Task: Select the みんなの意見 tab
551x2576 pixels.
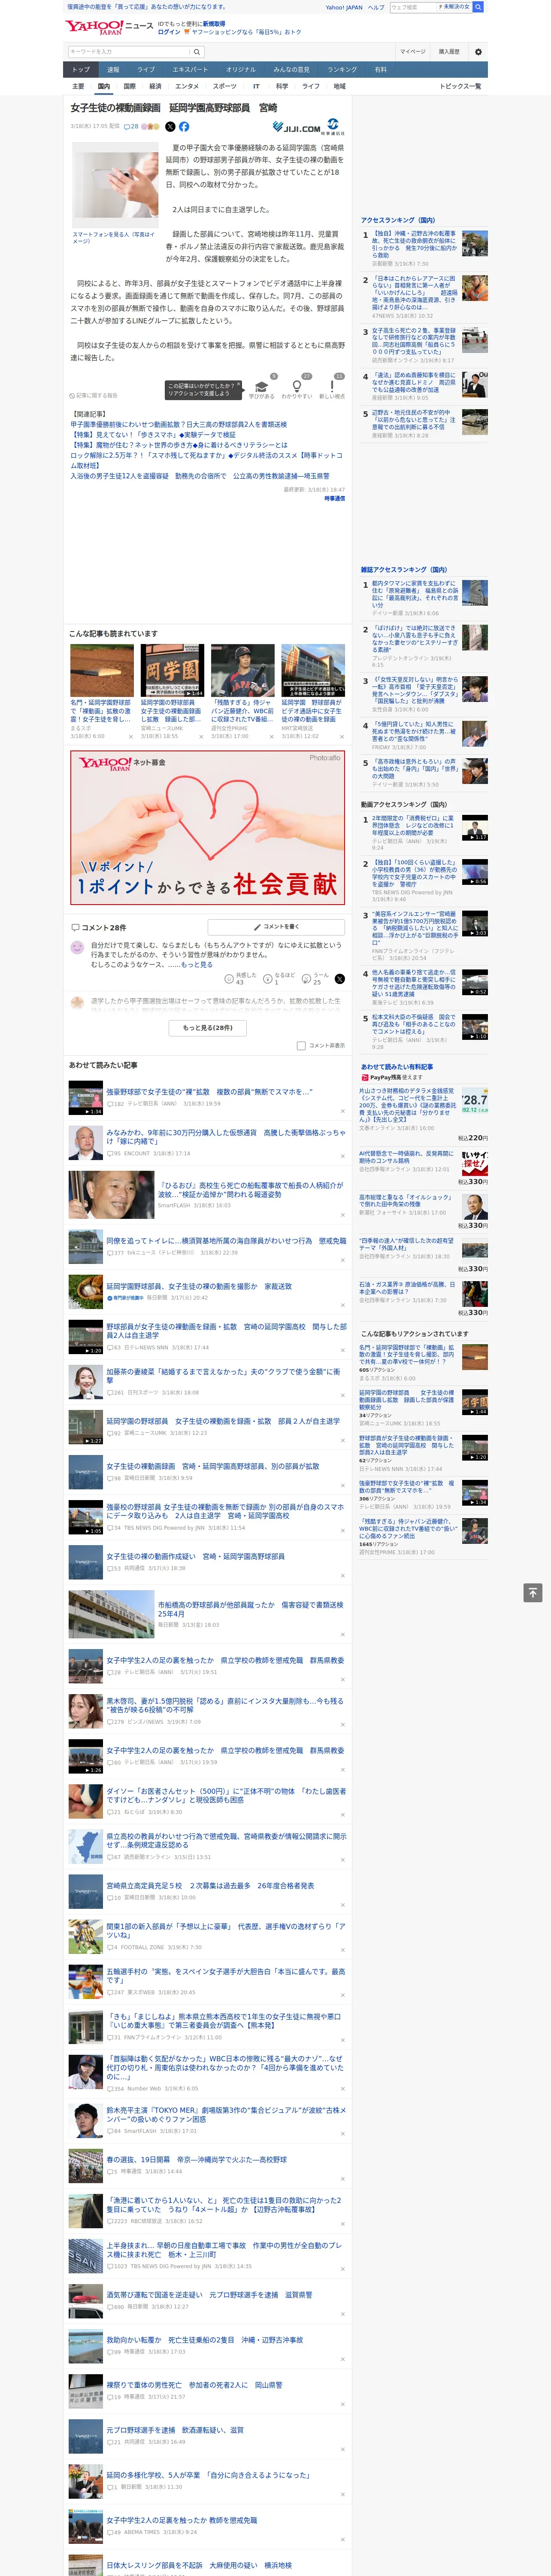Action: [x=291, y=69]
